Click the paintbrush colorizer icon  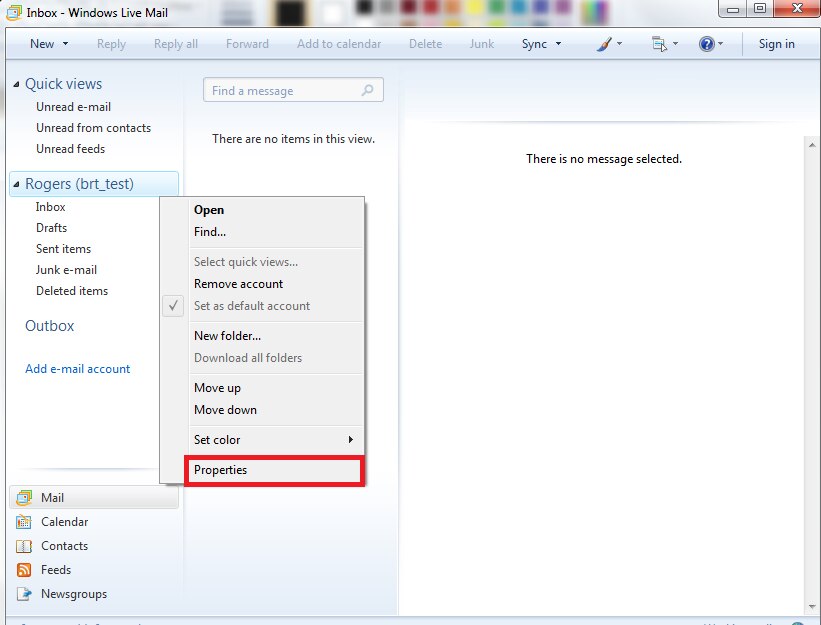pyautogui.click(x=604, y=44)
